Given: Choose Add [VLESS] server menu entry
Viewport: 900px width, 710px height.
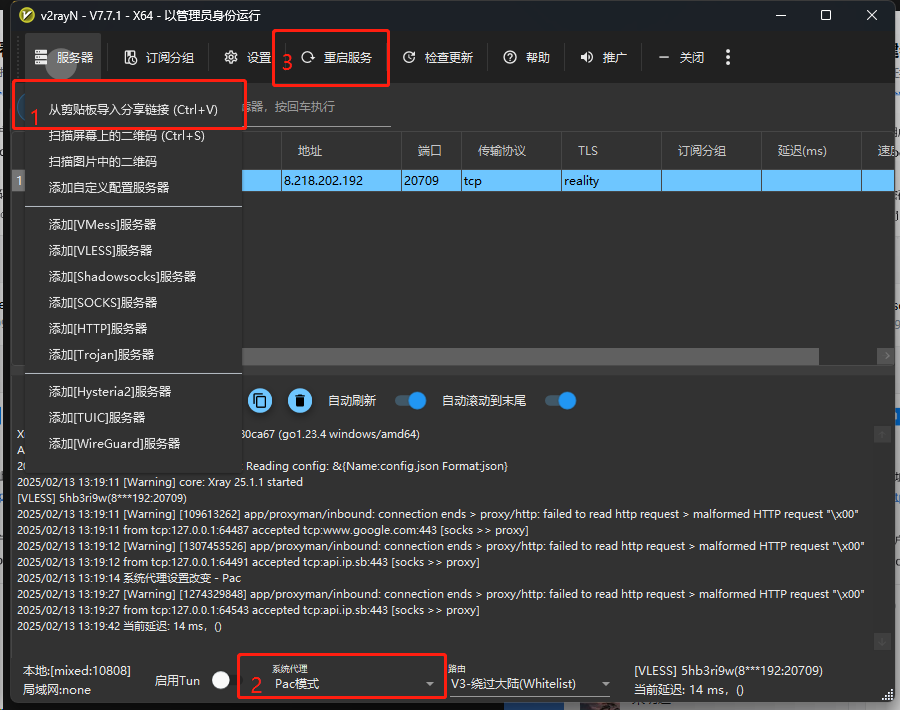Looking at the screenshot, I should tap(100, 251).
